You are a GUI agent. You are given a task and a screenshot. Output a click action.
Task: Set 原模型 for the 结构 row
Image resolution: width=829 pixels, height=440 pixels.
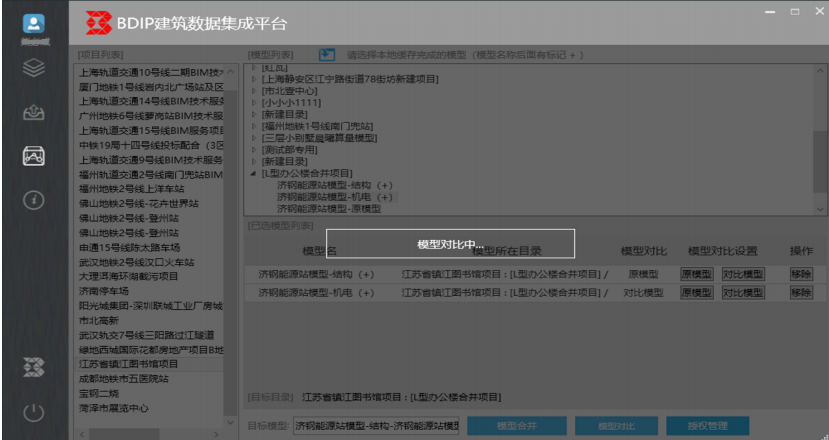click(x=696, y=274)
